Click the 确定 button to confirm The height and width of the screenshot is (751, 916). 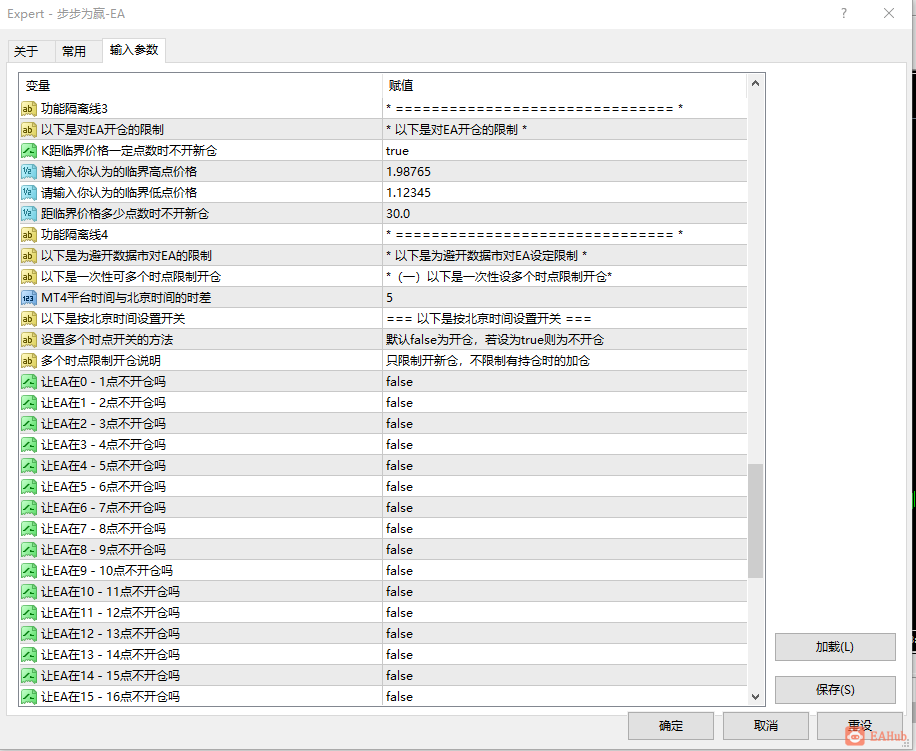tap(671, 726)
